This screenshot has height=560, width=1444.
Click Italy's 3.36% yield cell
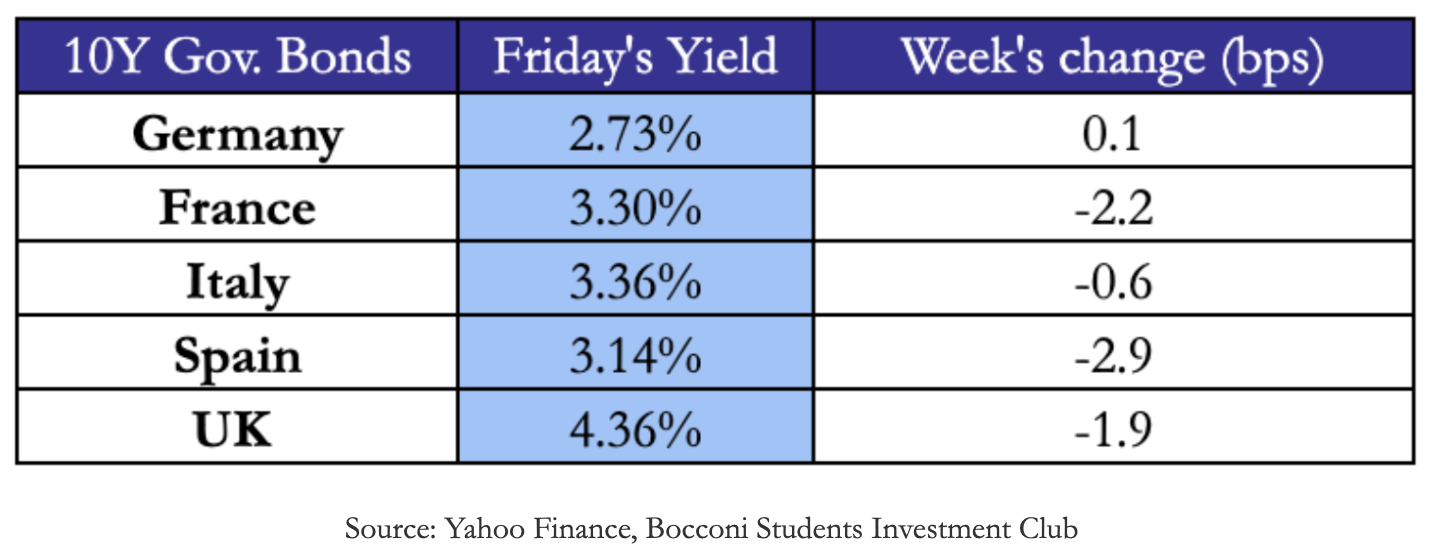click(636, 282)
